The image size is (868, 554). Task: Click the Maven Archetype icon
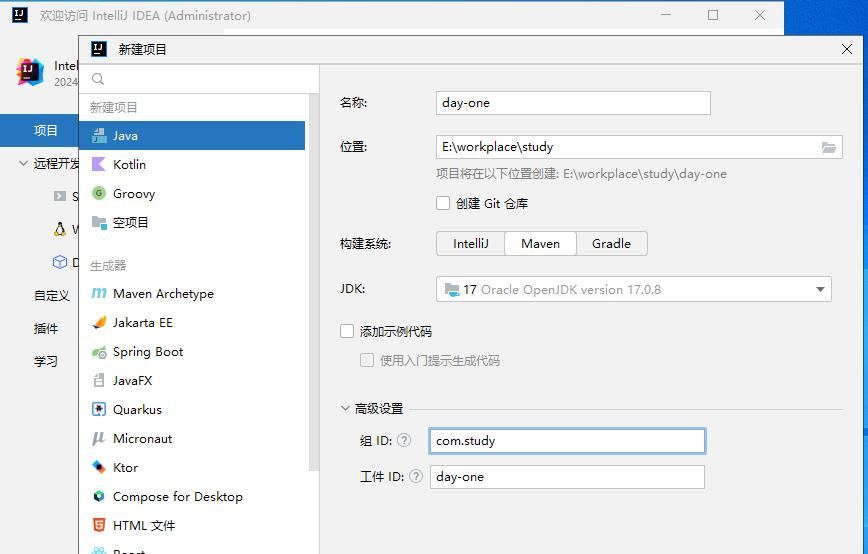pos(99,294)
